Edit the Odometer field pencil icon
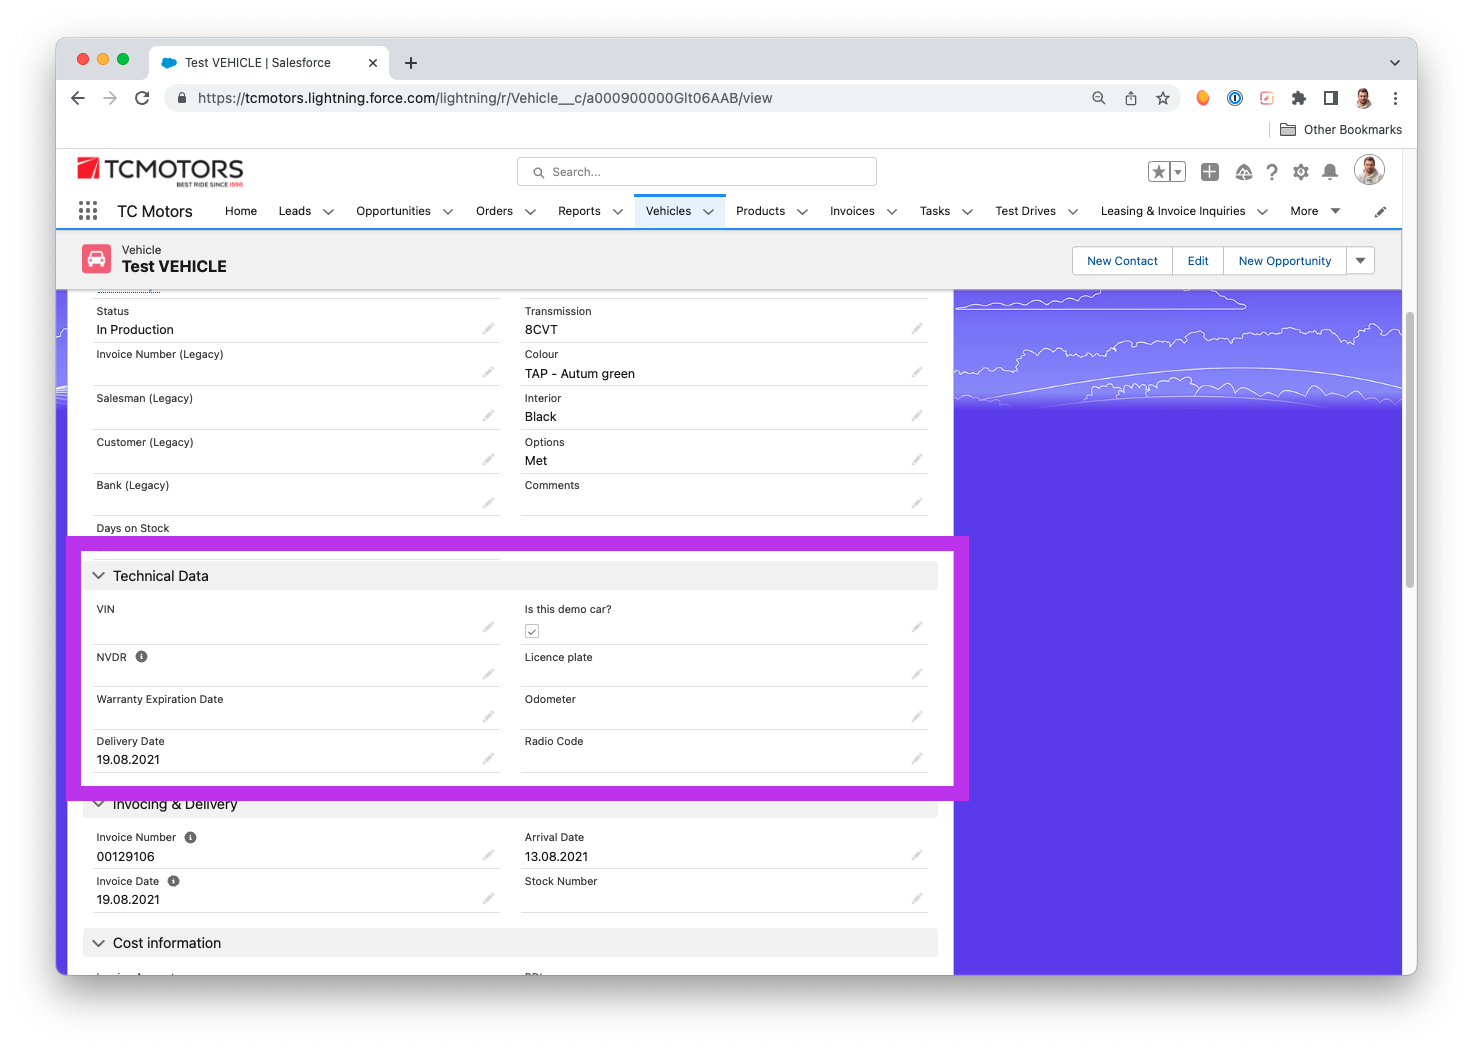1473x1049 pixels. [917, 717]
